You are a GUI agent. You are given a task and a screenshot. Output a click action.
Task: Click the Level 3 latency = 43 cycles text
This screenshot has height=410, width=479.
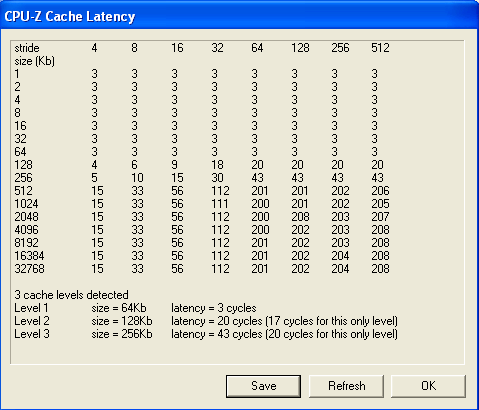[217, 334]
